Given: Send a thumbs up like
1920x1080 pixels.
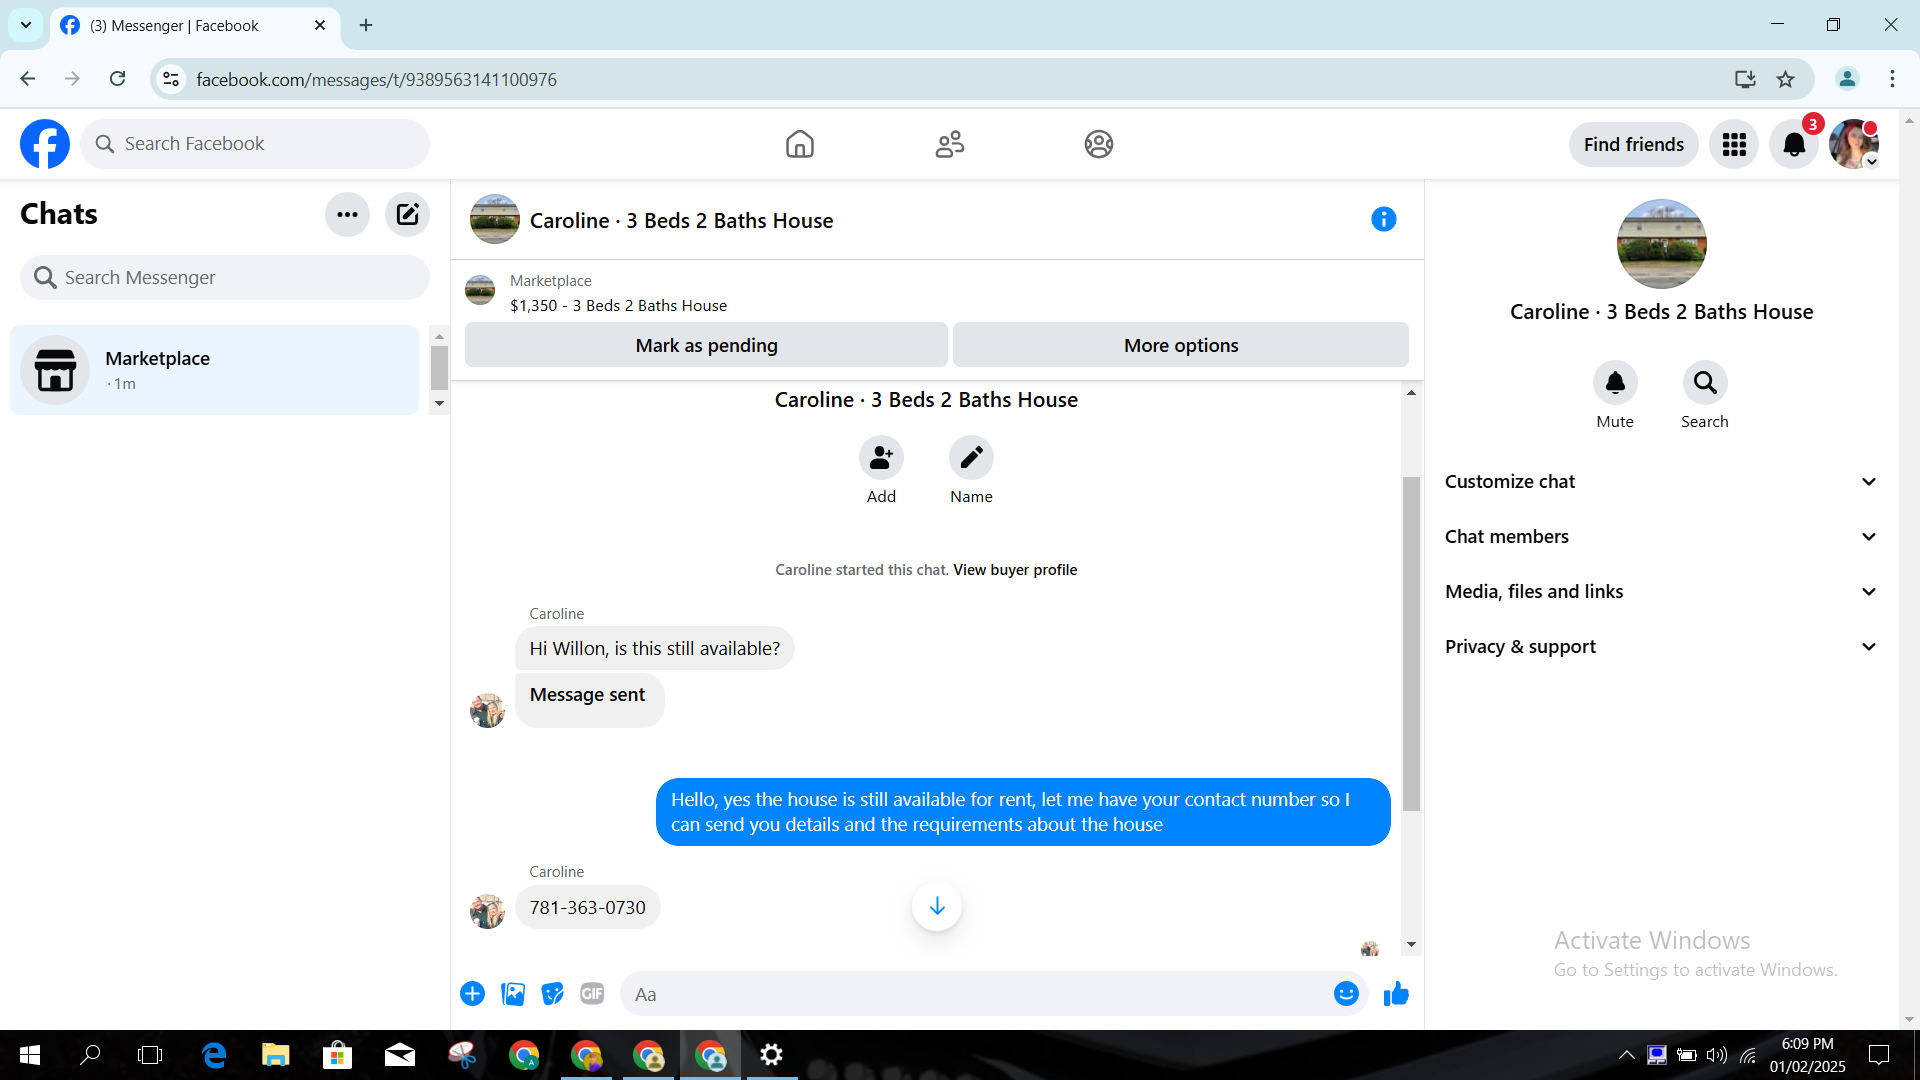Looking at the screenshot, I should (x=1396, y=994).
